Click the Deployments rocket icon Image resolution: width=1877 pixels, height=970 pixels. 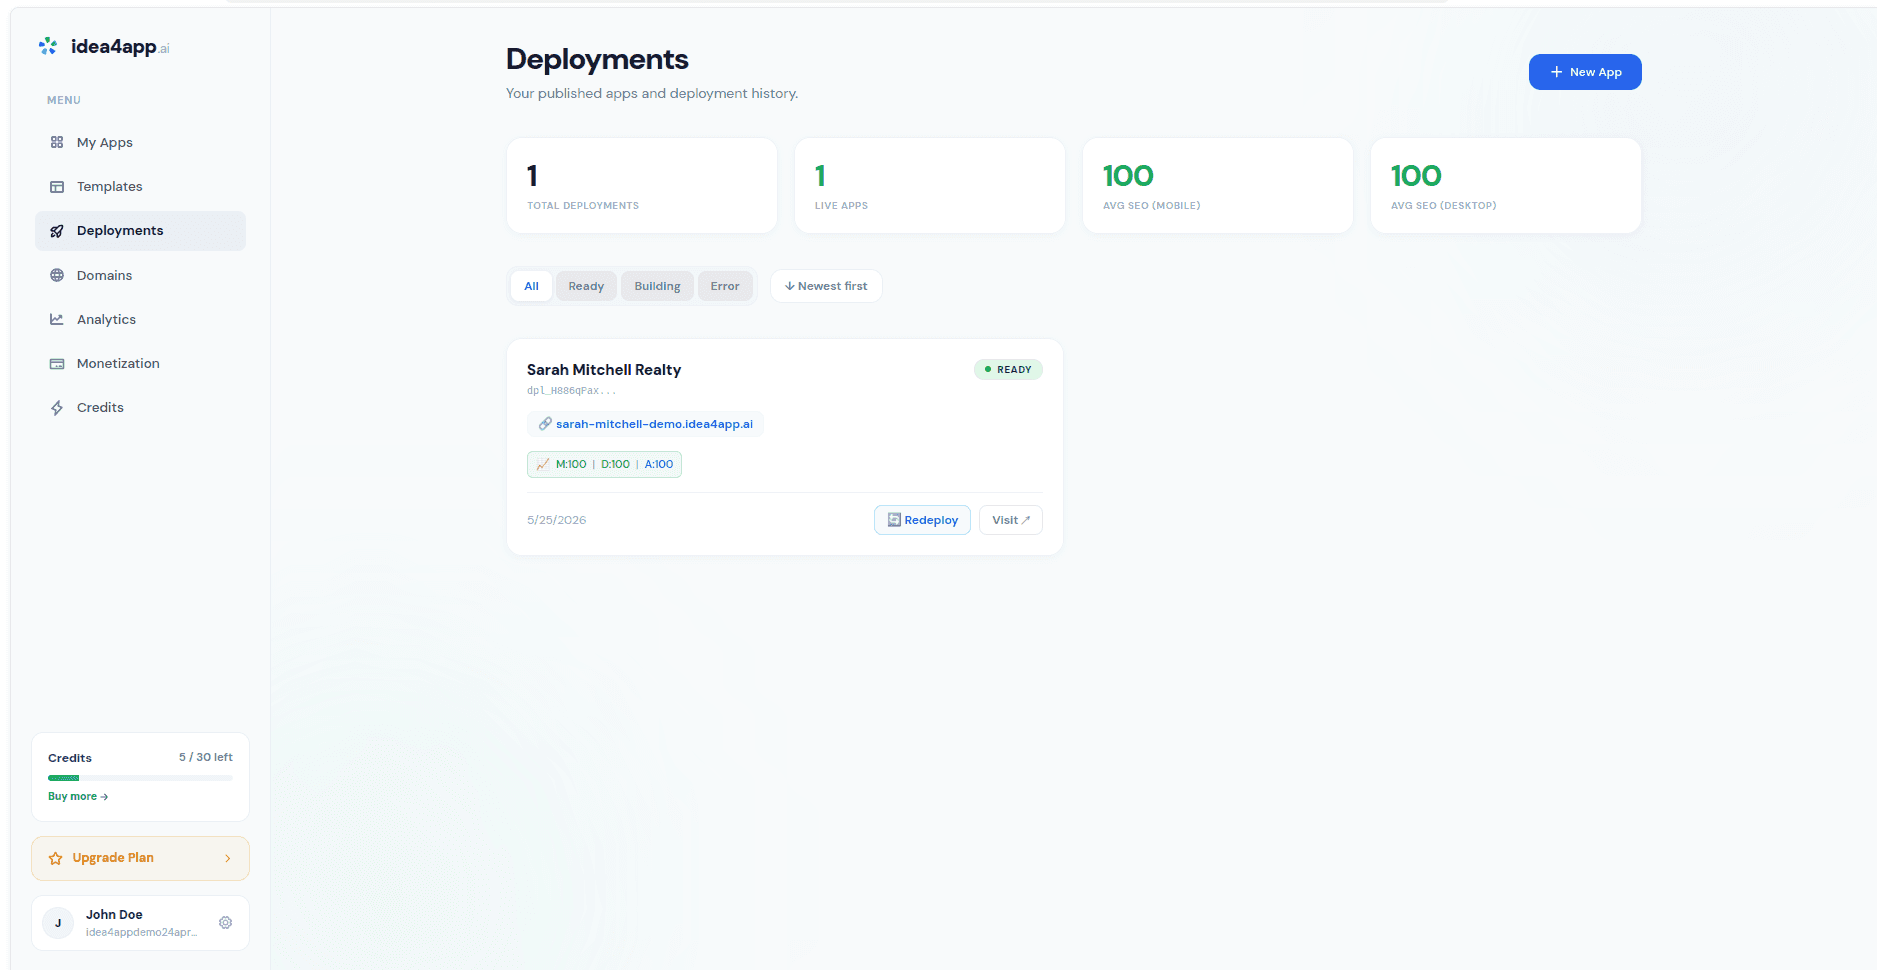pyautogui.click(x=57, y=231)
